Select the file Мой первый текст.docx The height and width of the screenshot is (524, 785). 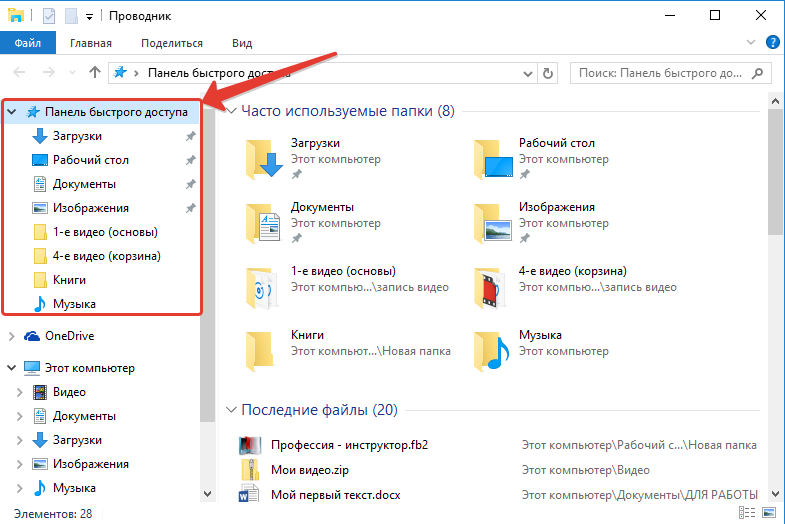[x=335, y=495]
